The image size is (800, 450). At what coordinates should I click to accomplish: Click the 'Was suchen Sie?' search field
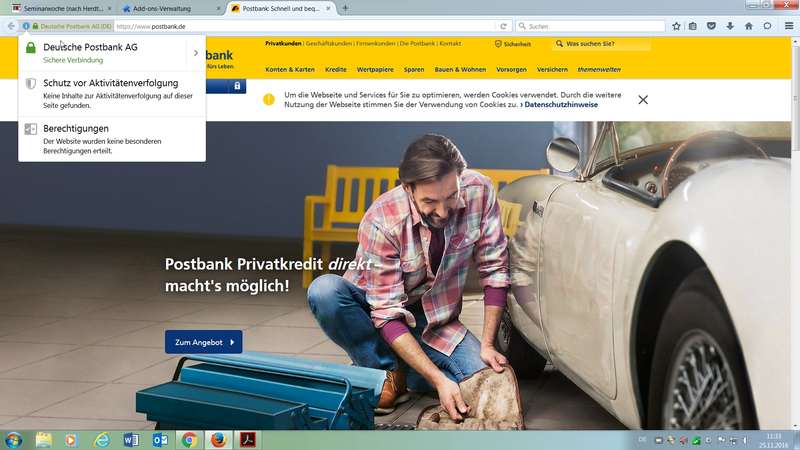click(605, 44)
